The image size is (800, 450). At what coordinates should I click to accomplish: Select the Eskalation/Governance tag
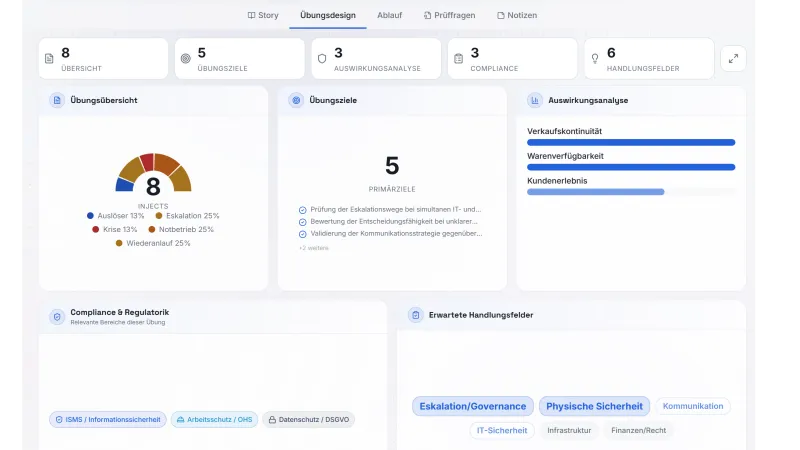pos(473,406)
